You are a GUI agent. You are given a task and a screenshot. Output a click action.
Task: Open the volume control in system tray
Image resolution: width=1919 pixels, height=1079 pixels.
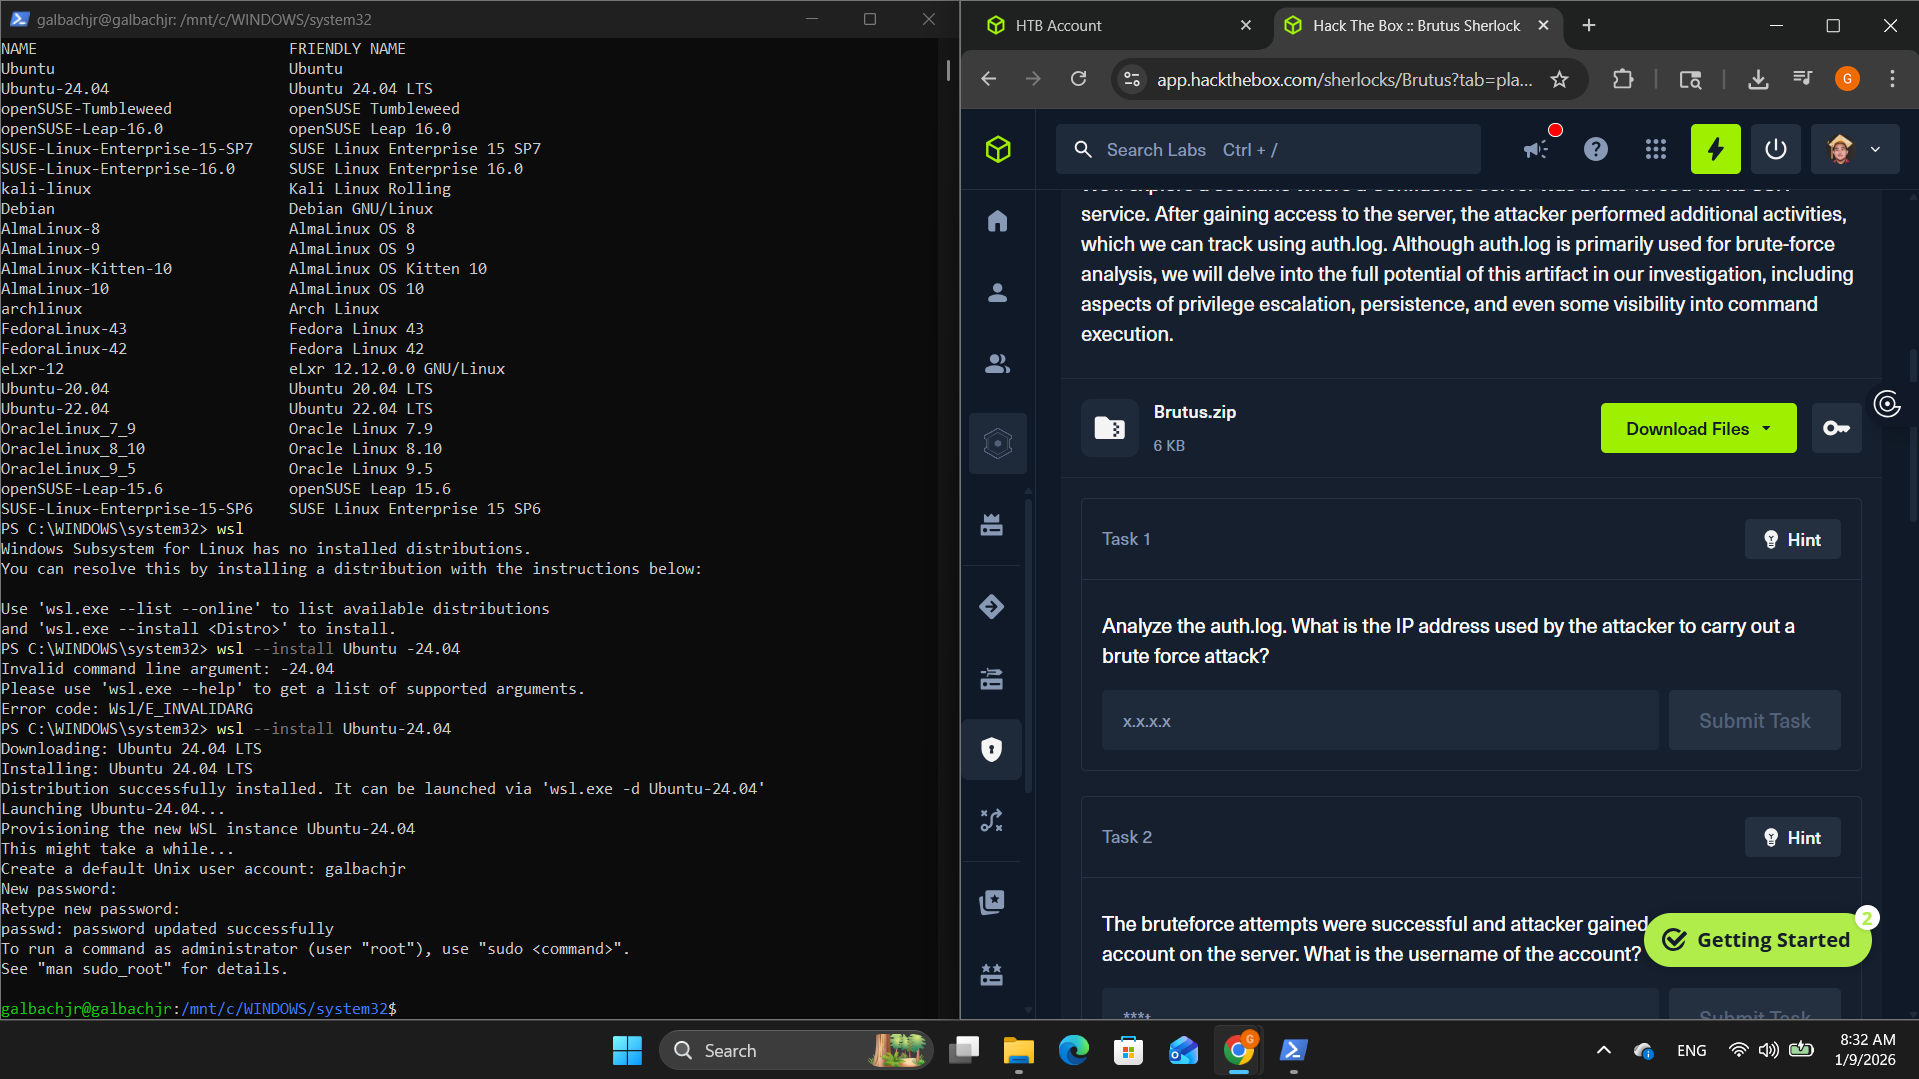click(x=1769, y=1050)
